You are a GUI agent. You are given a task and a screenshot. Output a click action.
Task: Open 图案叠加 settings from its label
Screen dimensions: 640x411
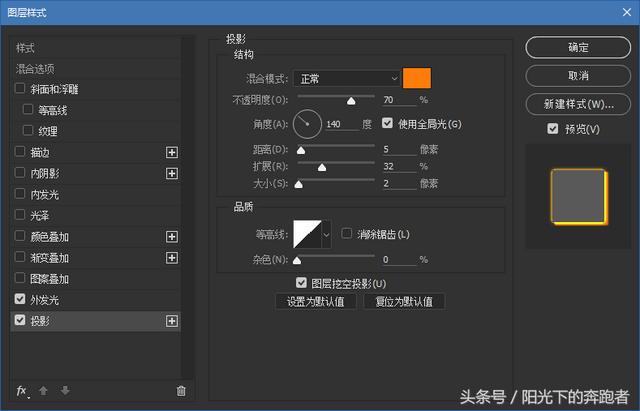pyautogui.click(x=49, y=279)
